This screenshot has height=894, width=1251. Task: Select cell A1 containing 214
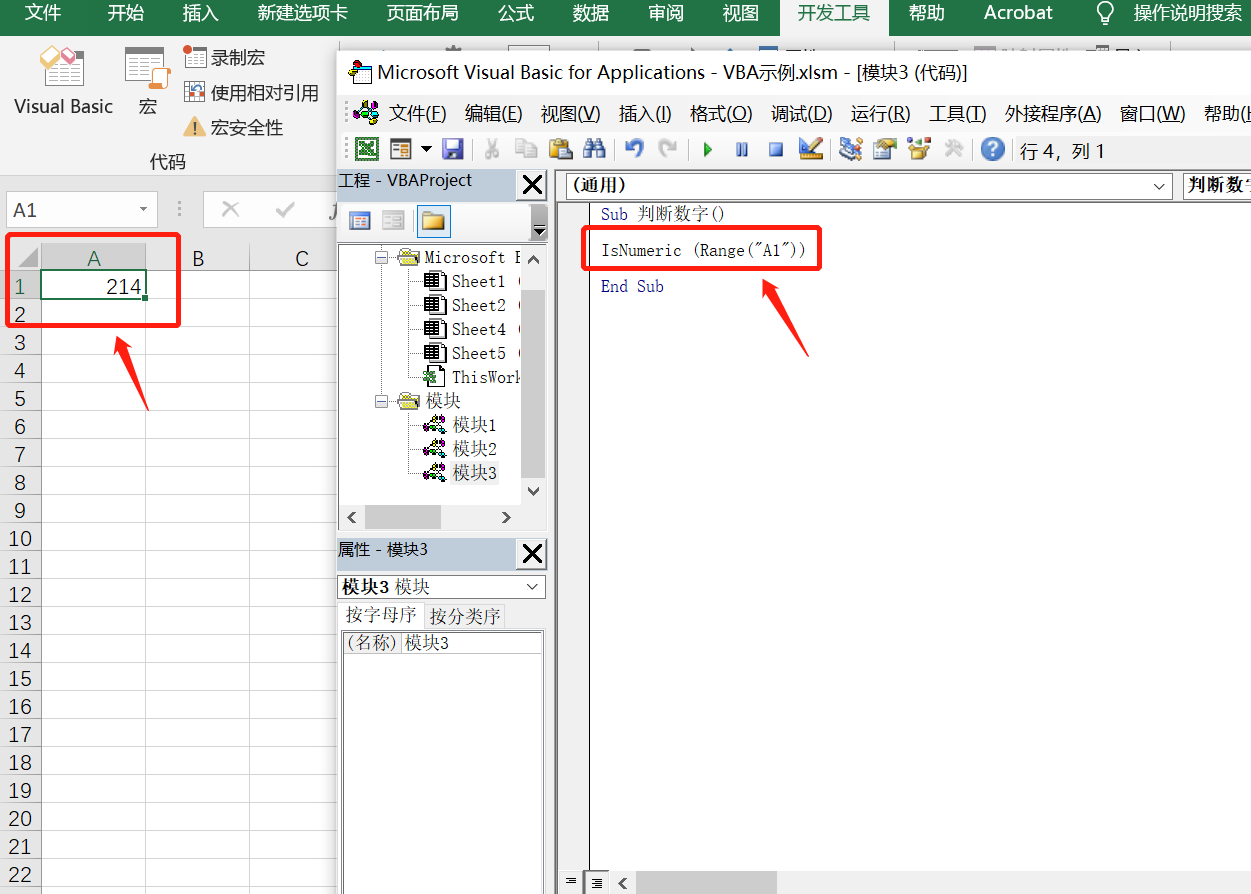[x=94, y=285]
